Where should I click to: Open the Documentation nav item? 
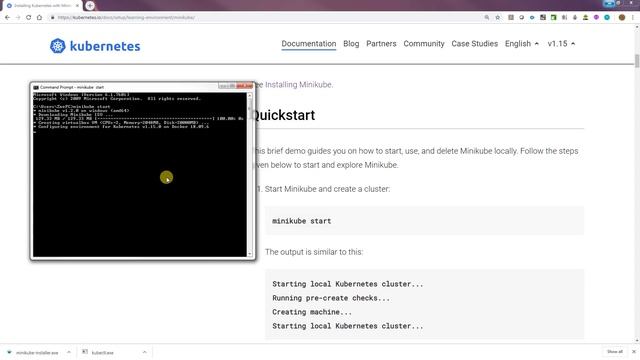(x=309, y=44)
